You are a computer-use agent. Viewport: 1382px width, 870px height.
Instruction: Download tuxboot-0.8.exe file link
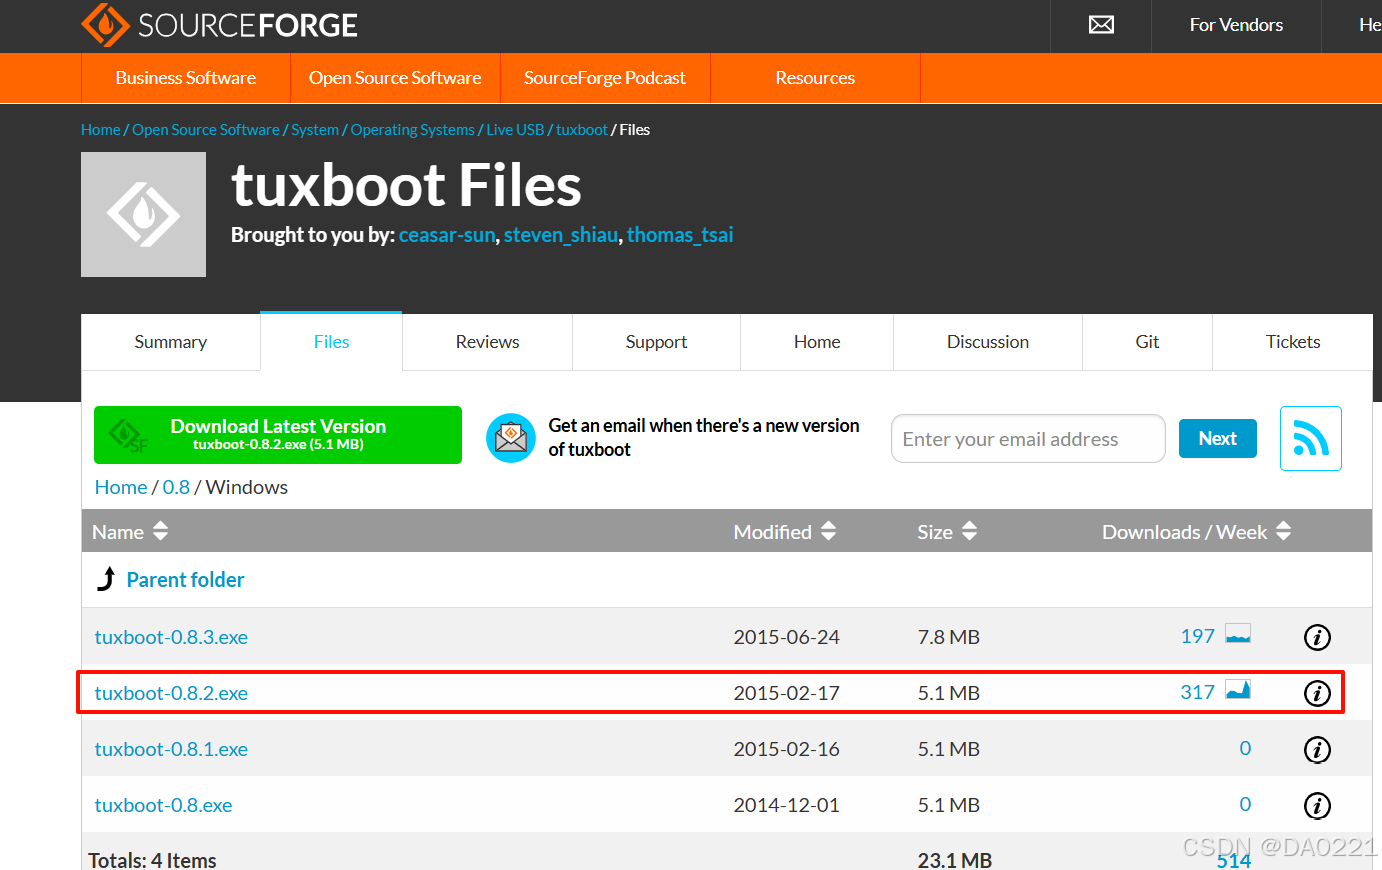coord(163,805)
